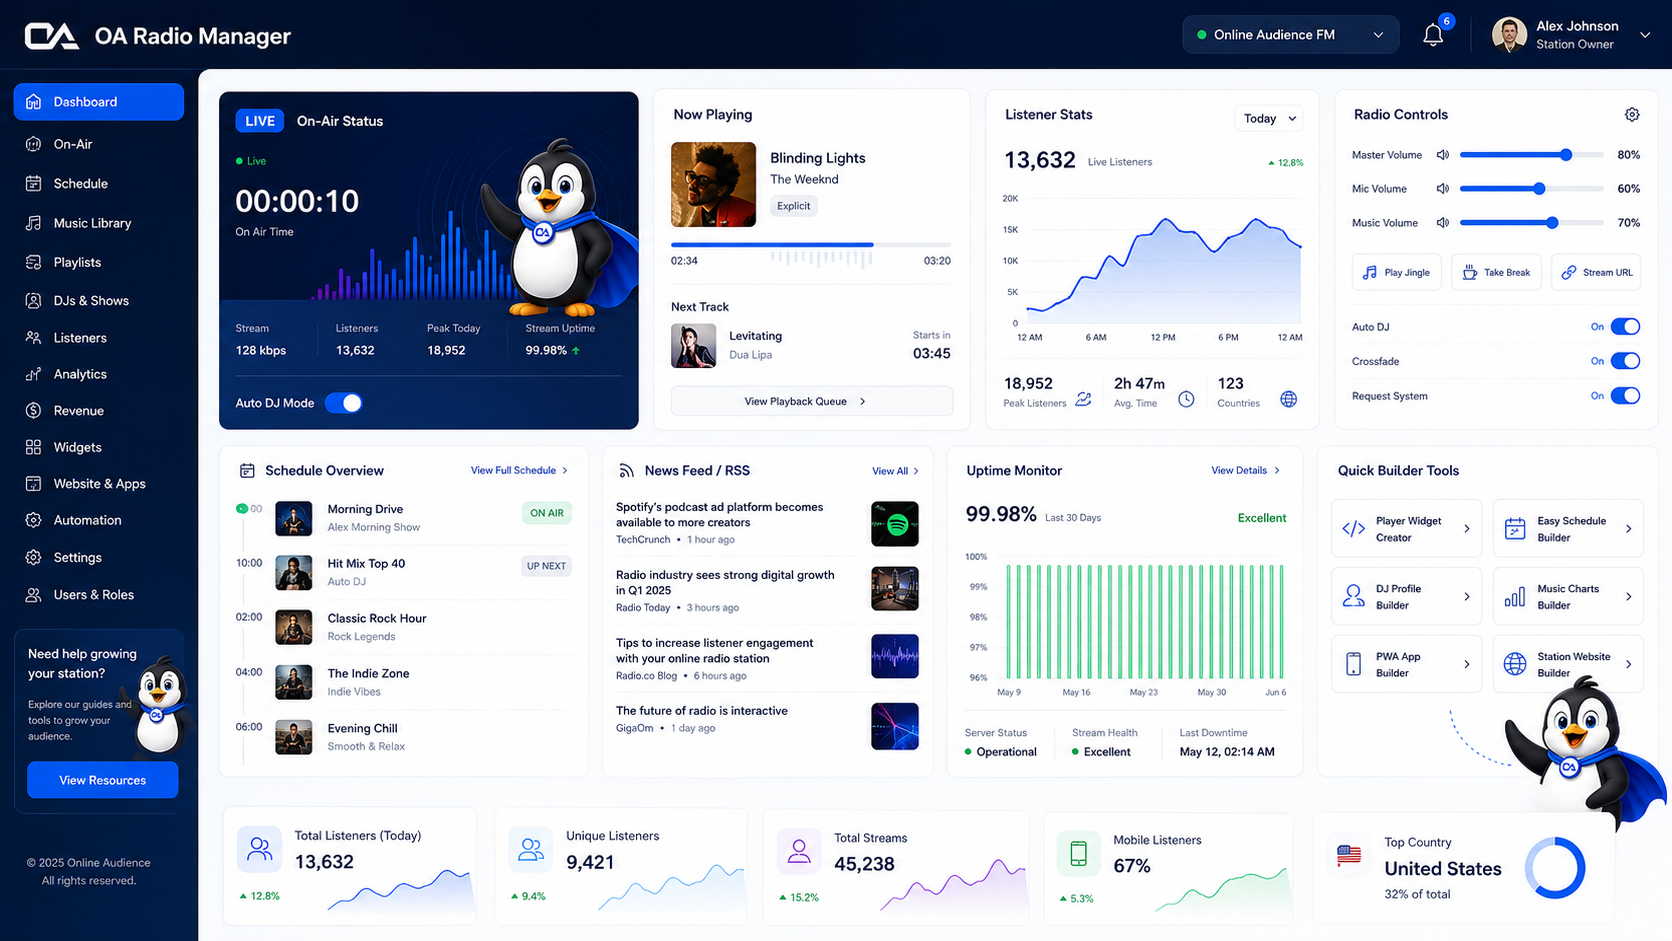1672x941 pixels.
Task: Click the United States flag icon
Action: (1349, 855)
